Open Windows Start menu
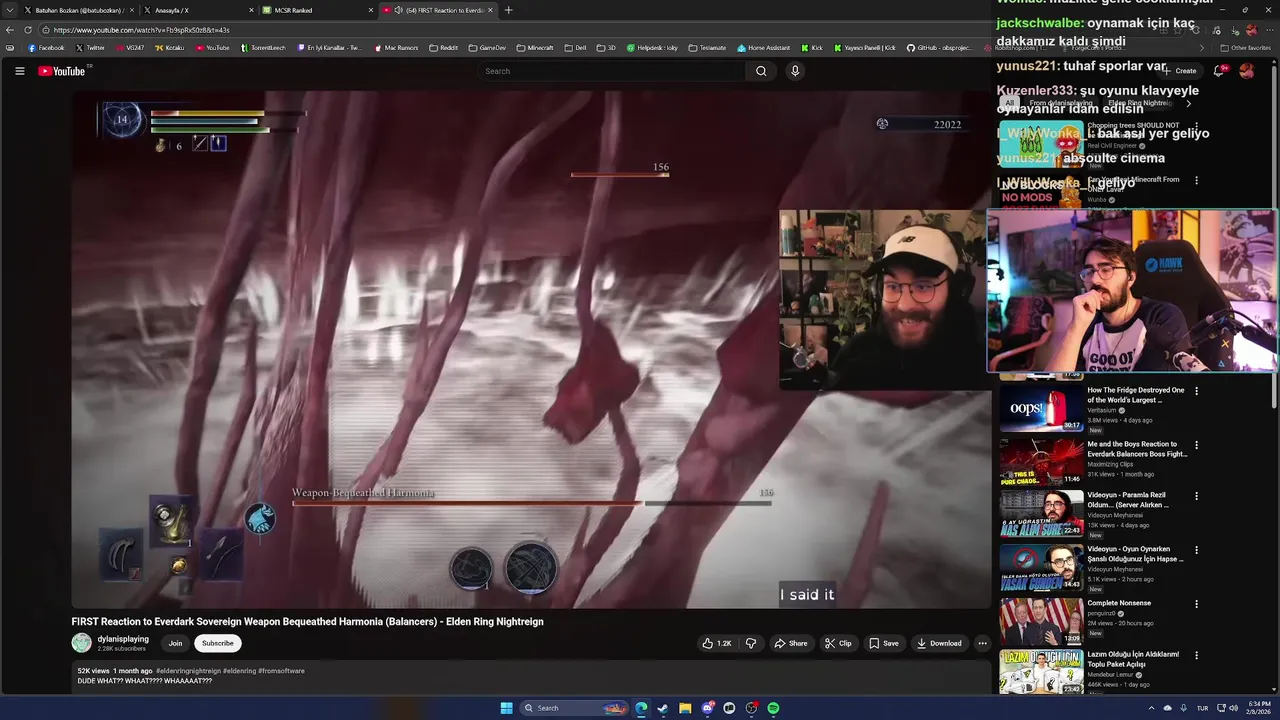 (506, 708)
